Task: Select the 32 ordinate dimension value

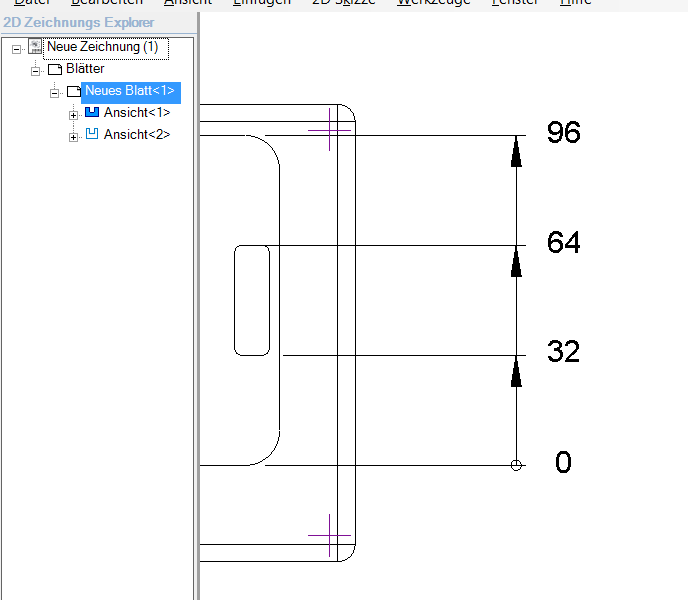Action: tap(563, 352)
